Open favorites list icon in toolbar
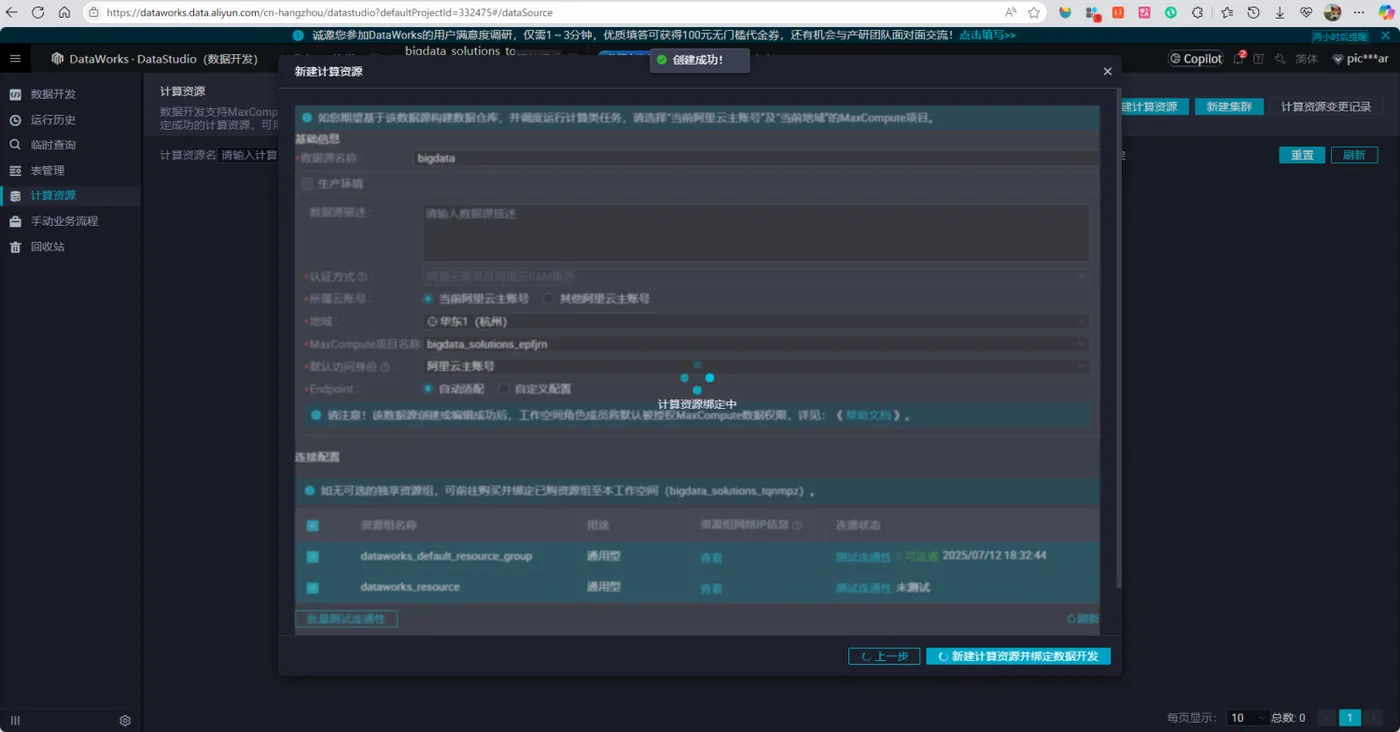 click(1227, 13)
